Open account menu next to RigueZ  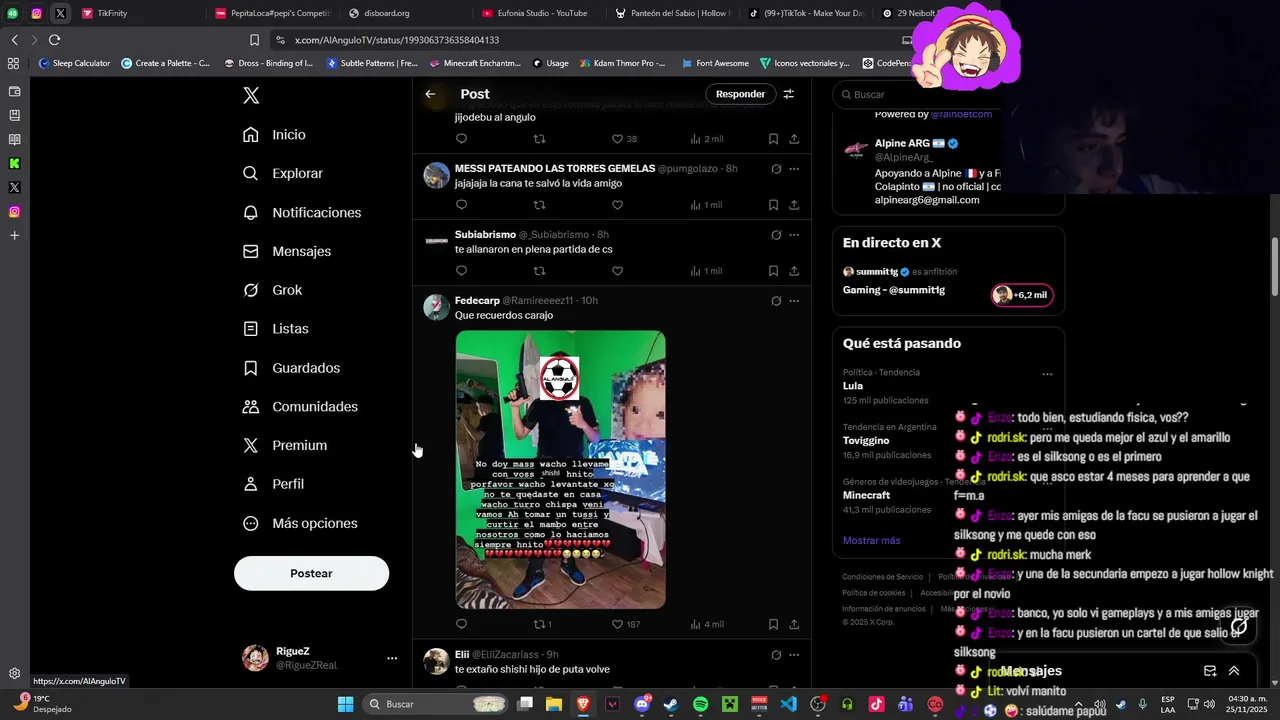[392, 658]
